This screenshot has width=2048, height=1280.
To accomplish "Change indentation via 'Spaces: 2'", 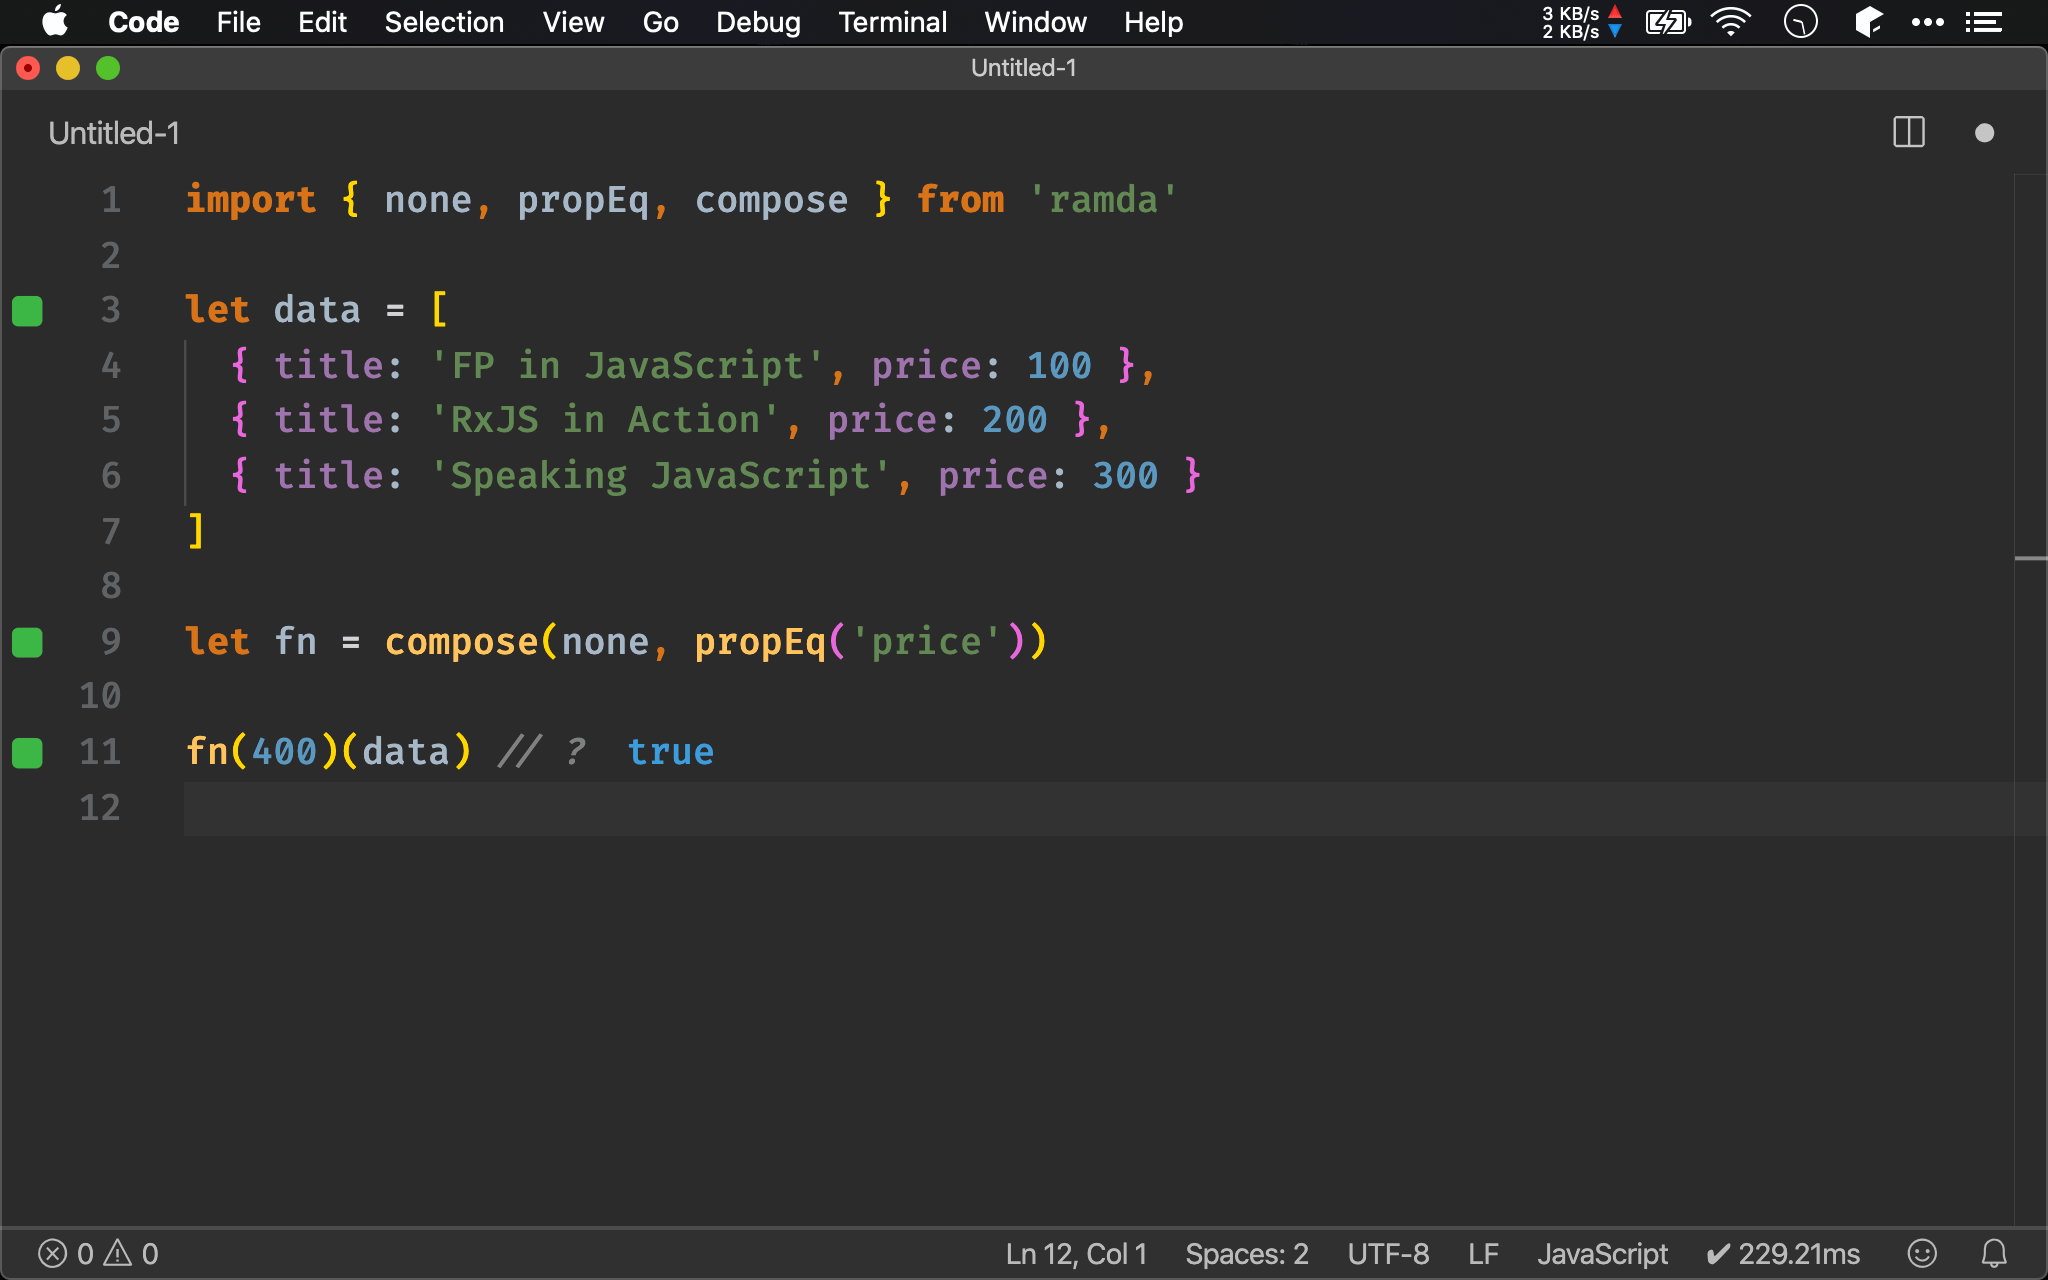I will 1247,1254.
